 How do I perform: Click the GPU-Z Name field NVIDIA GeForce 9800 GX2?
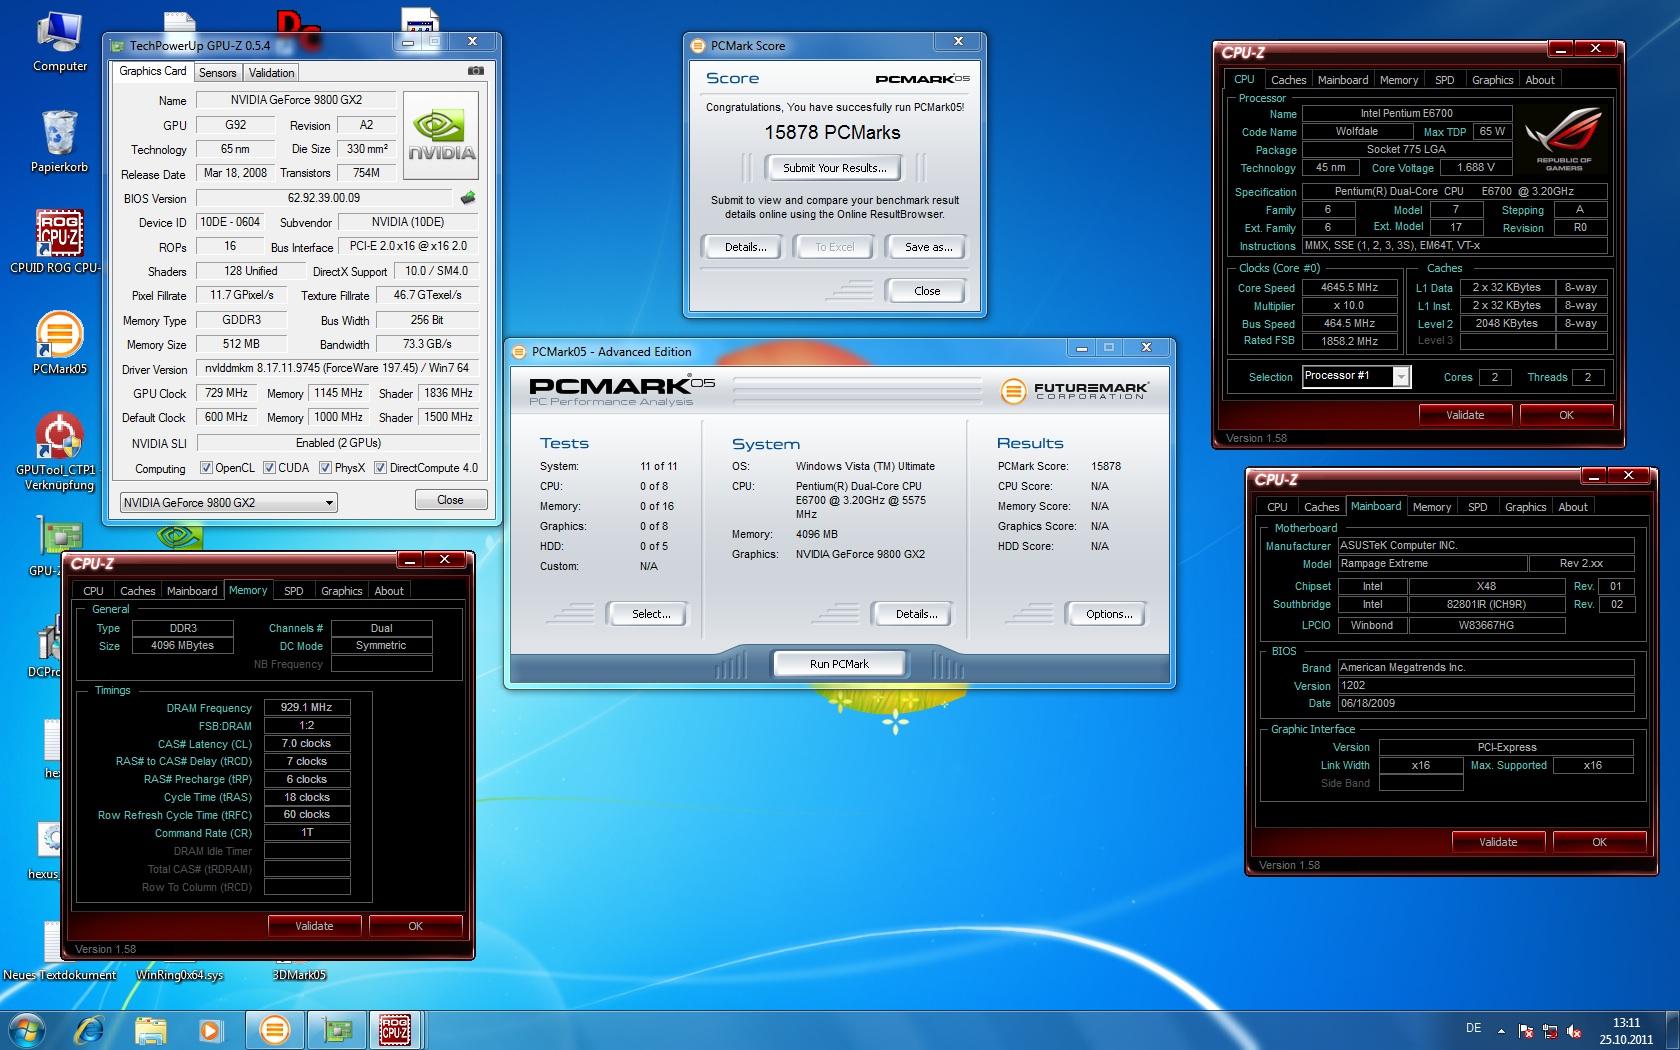(x=296, y=100)
